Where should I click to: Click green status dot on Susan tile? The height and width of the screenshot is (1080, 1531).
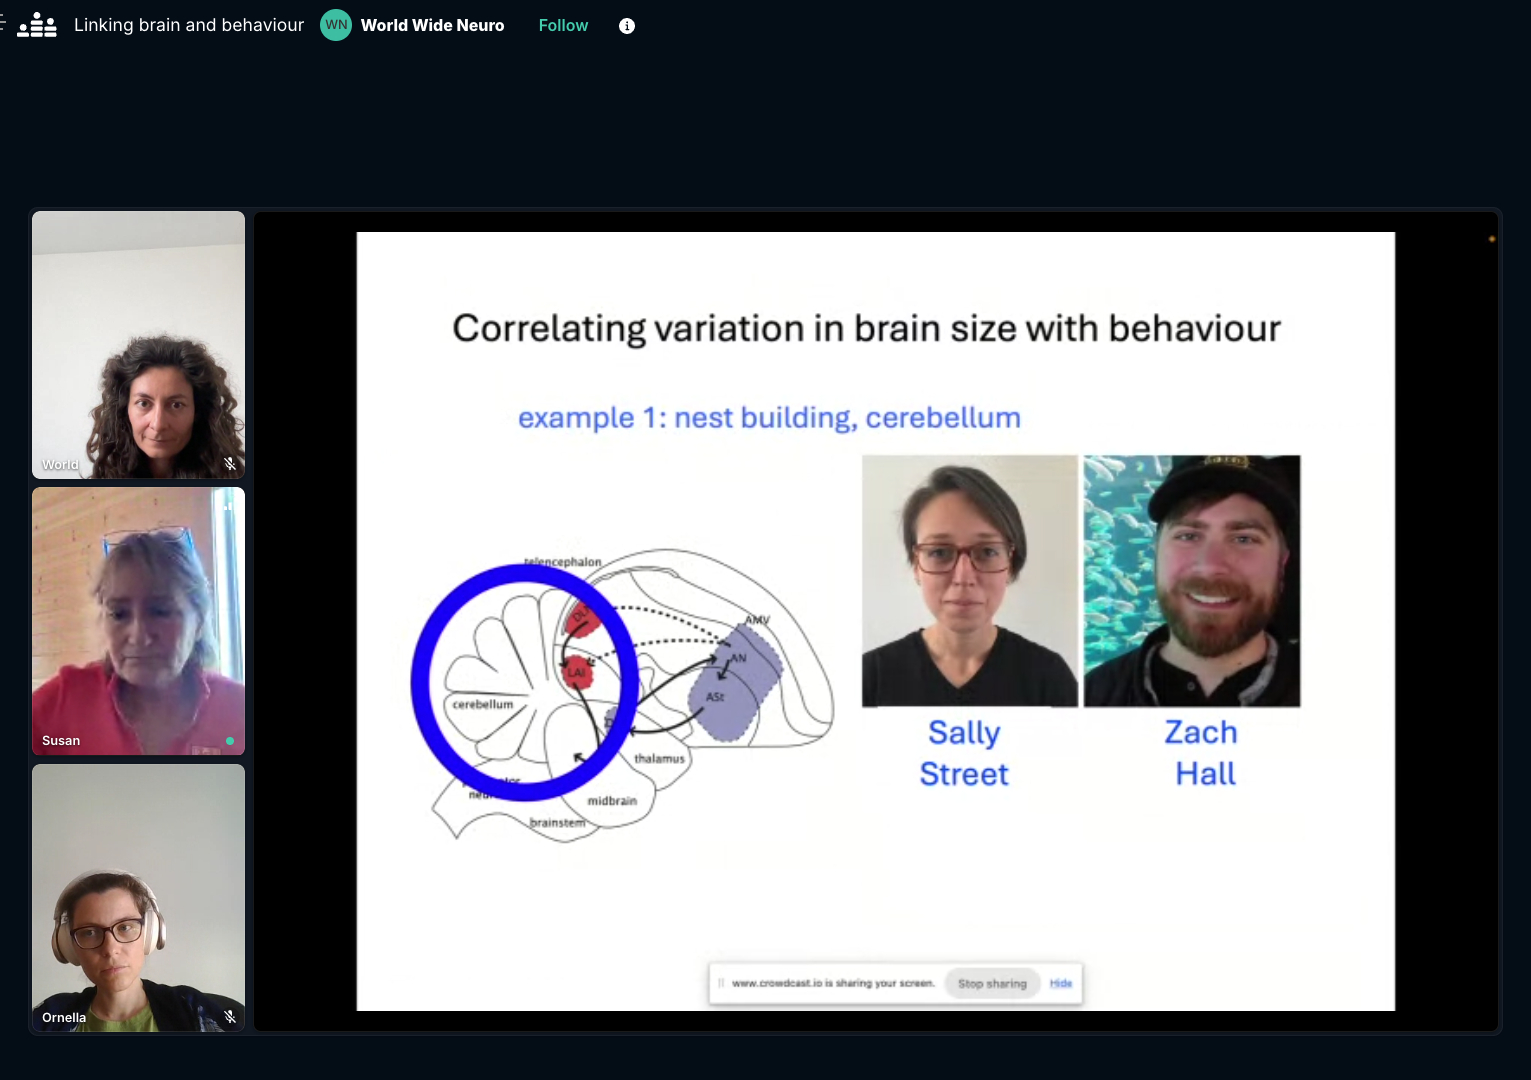(x=230, y=741)
